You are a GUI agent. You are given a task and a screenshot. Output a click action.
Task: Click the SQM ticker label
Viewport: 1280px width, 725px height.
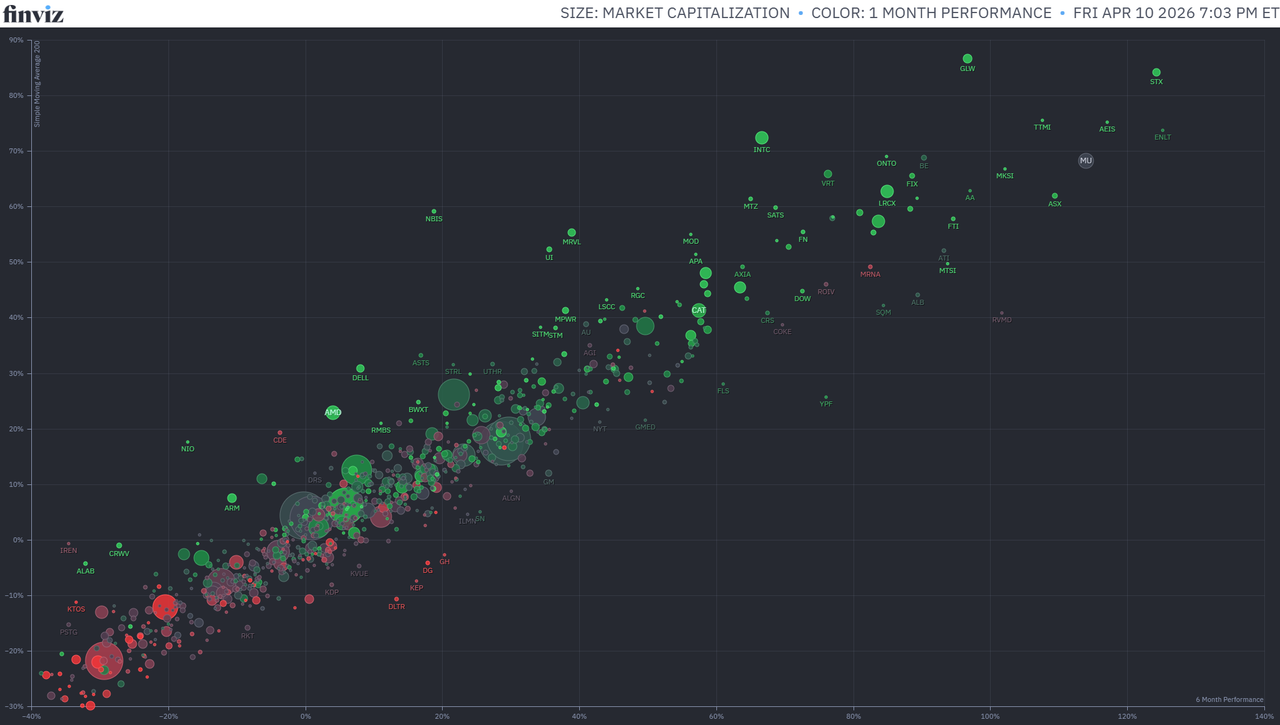coord(883,313)
